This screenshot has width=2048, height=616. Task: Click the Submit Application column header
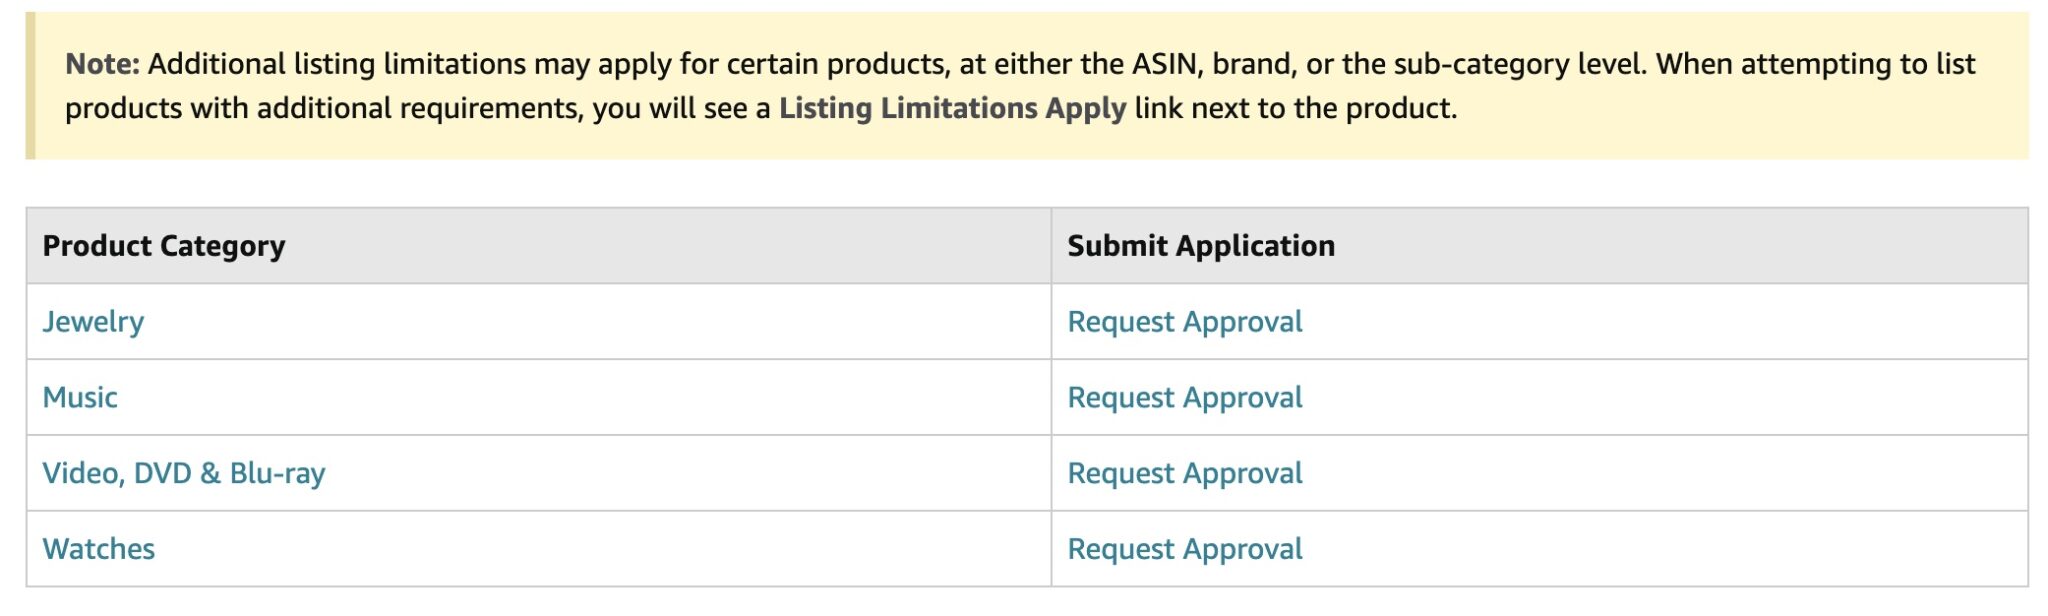[1201, 246]
